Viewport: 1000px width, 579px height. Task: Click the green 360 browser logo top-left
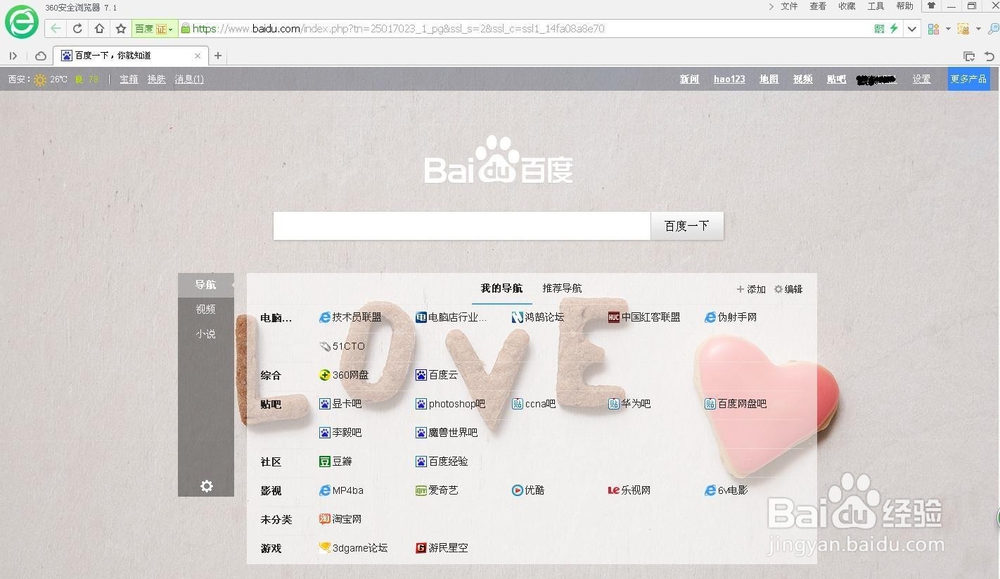click(21, 22)
